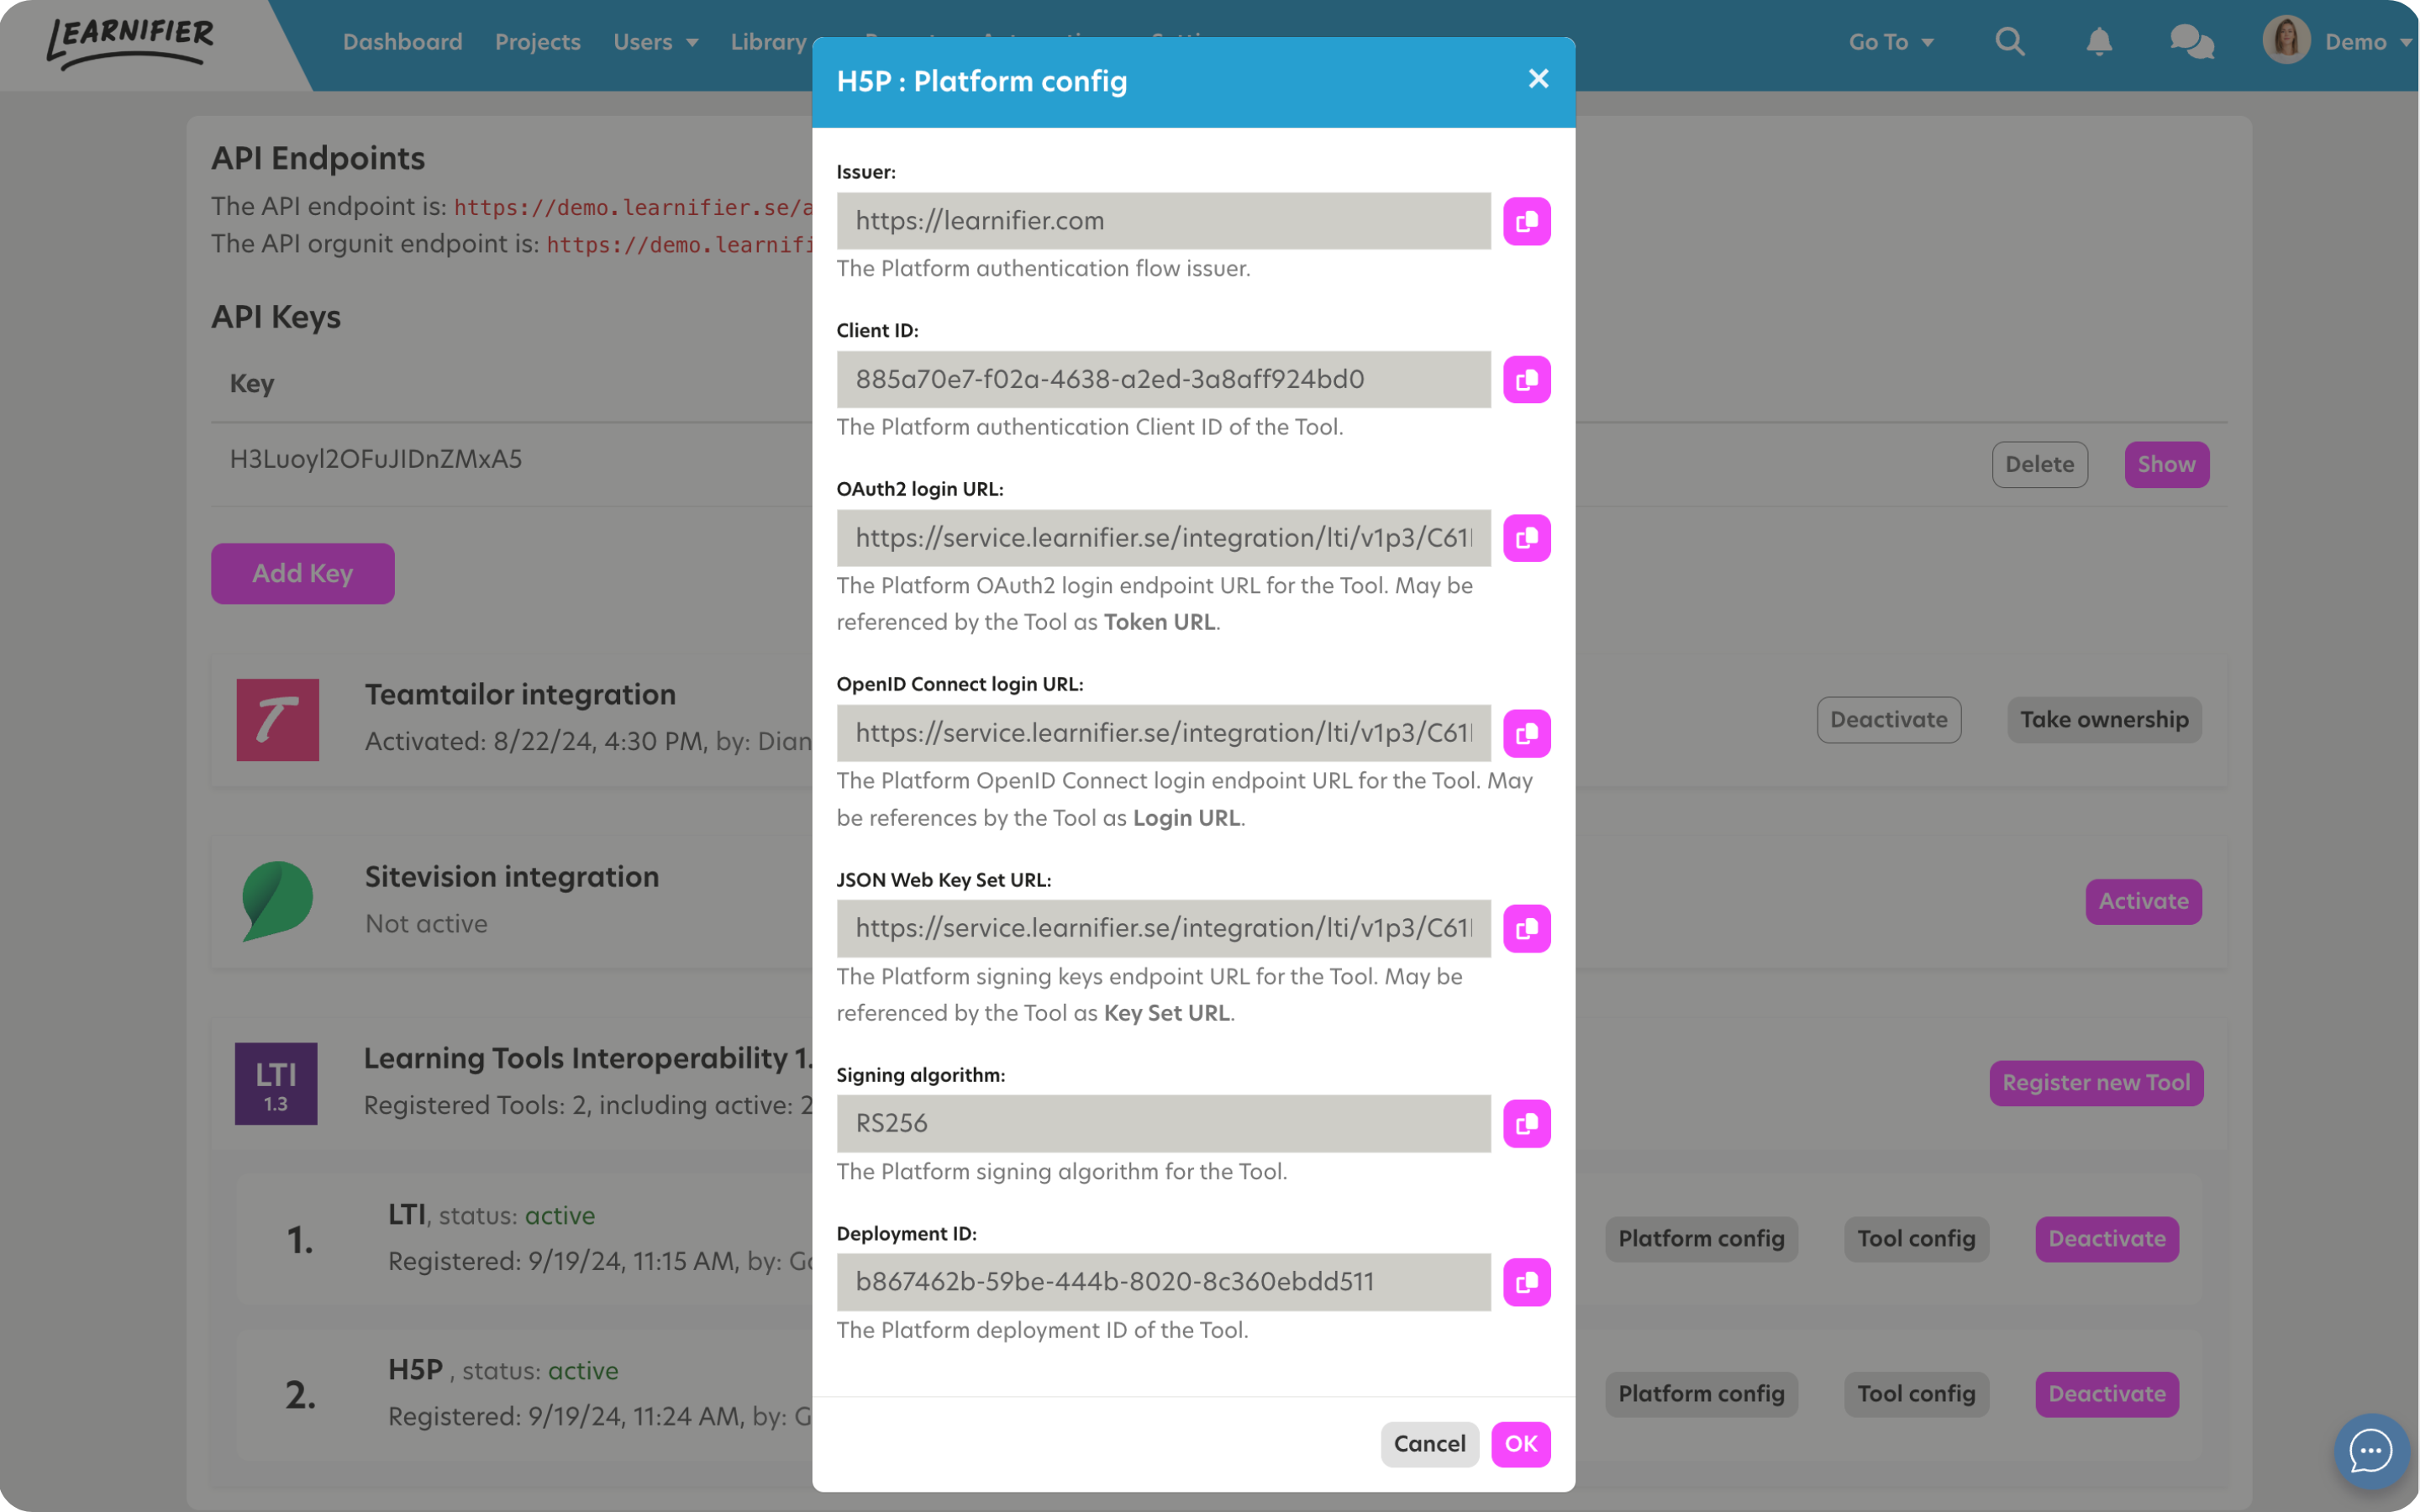The width and height of the screenshot is (2420, 1512).
Task: Expand the Users dropdown menu
Action: coord(656,42)
